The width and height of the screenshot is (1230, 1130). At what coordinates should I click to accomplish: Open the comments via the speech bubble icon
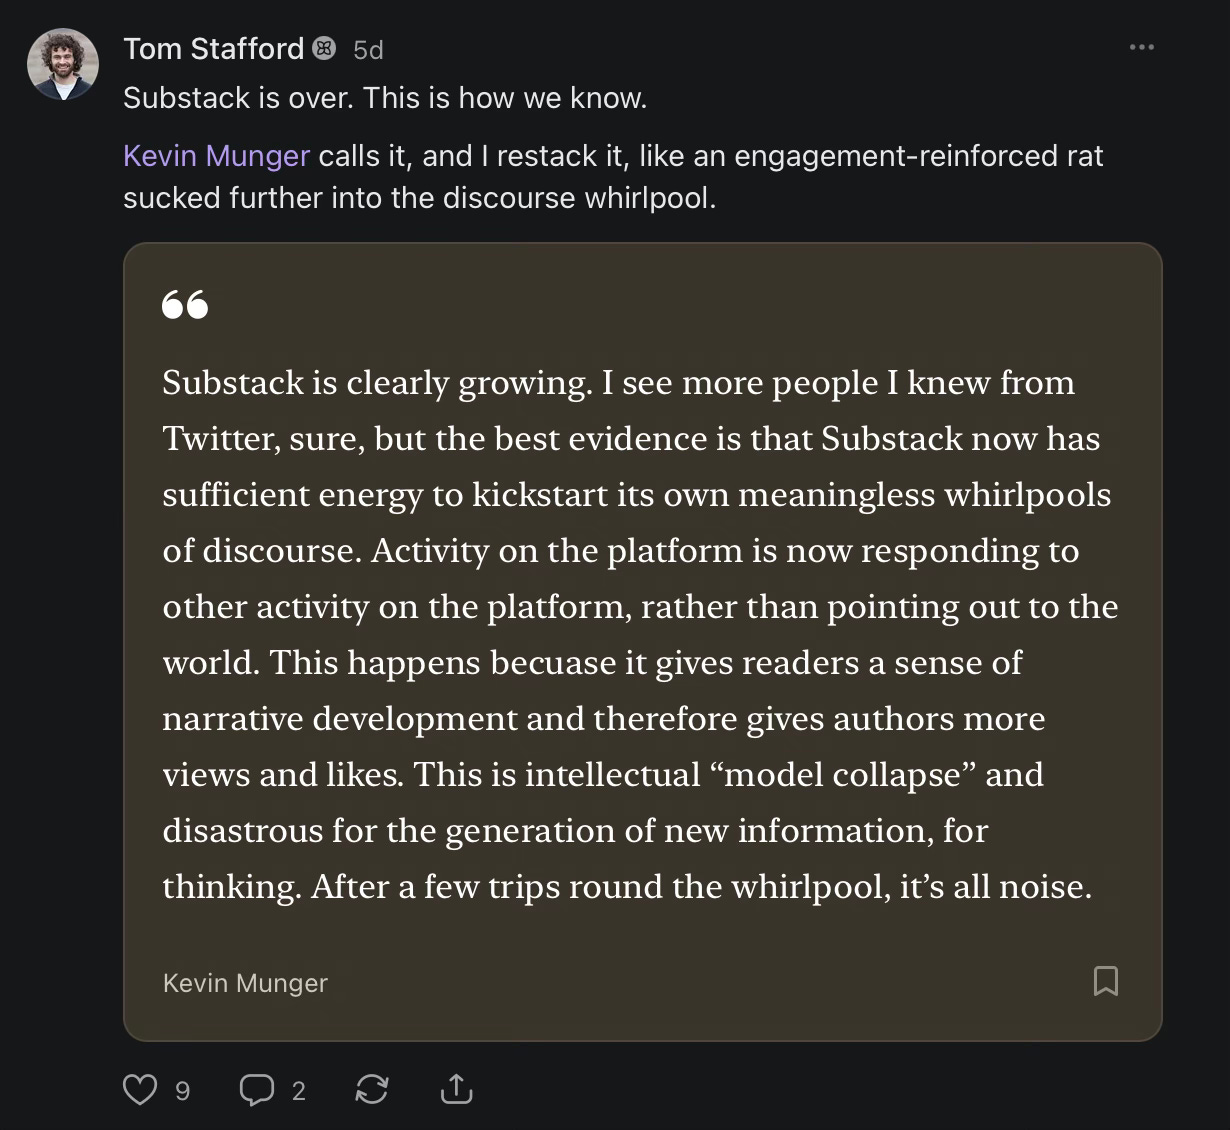[256, 1089]
